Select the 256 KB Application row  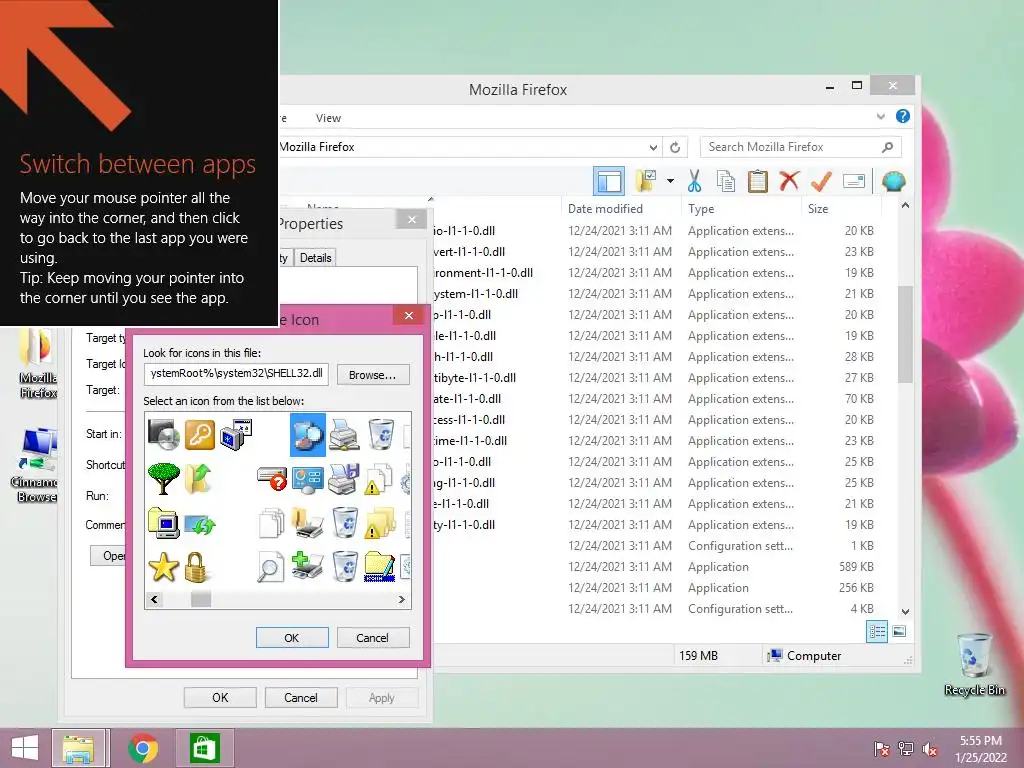coord(656,588)
